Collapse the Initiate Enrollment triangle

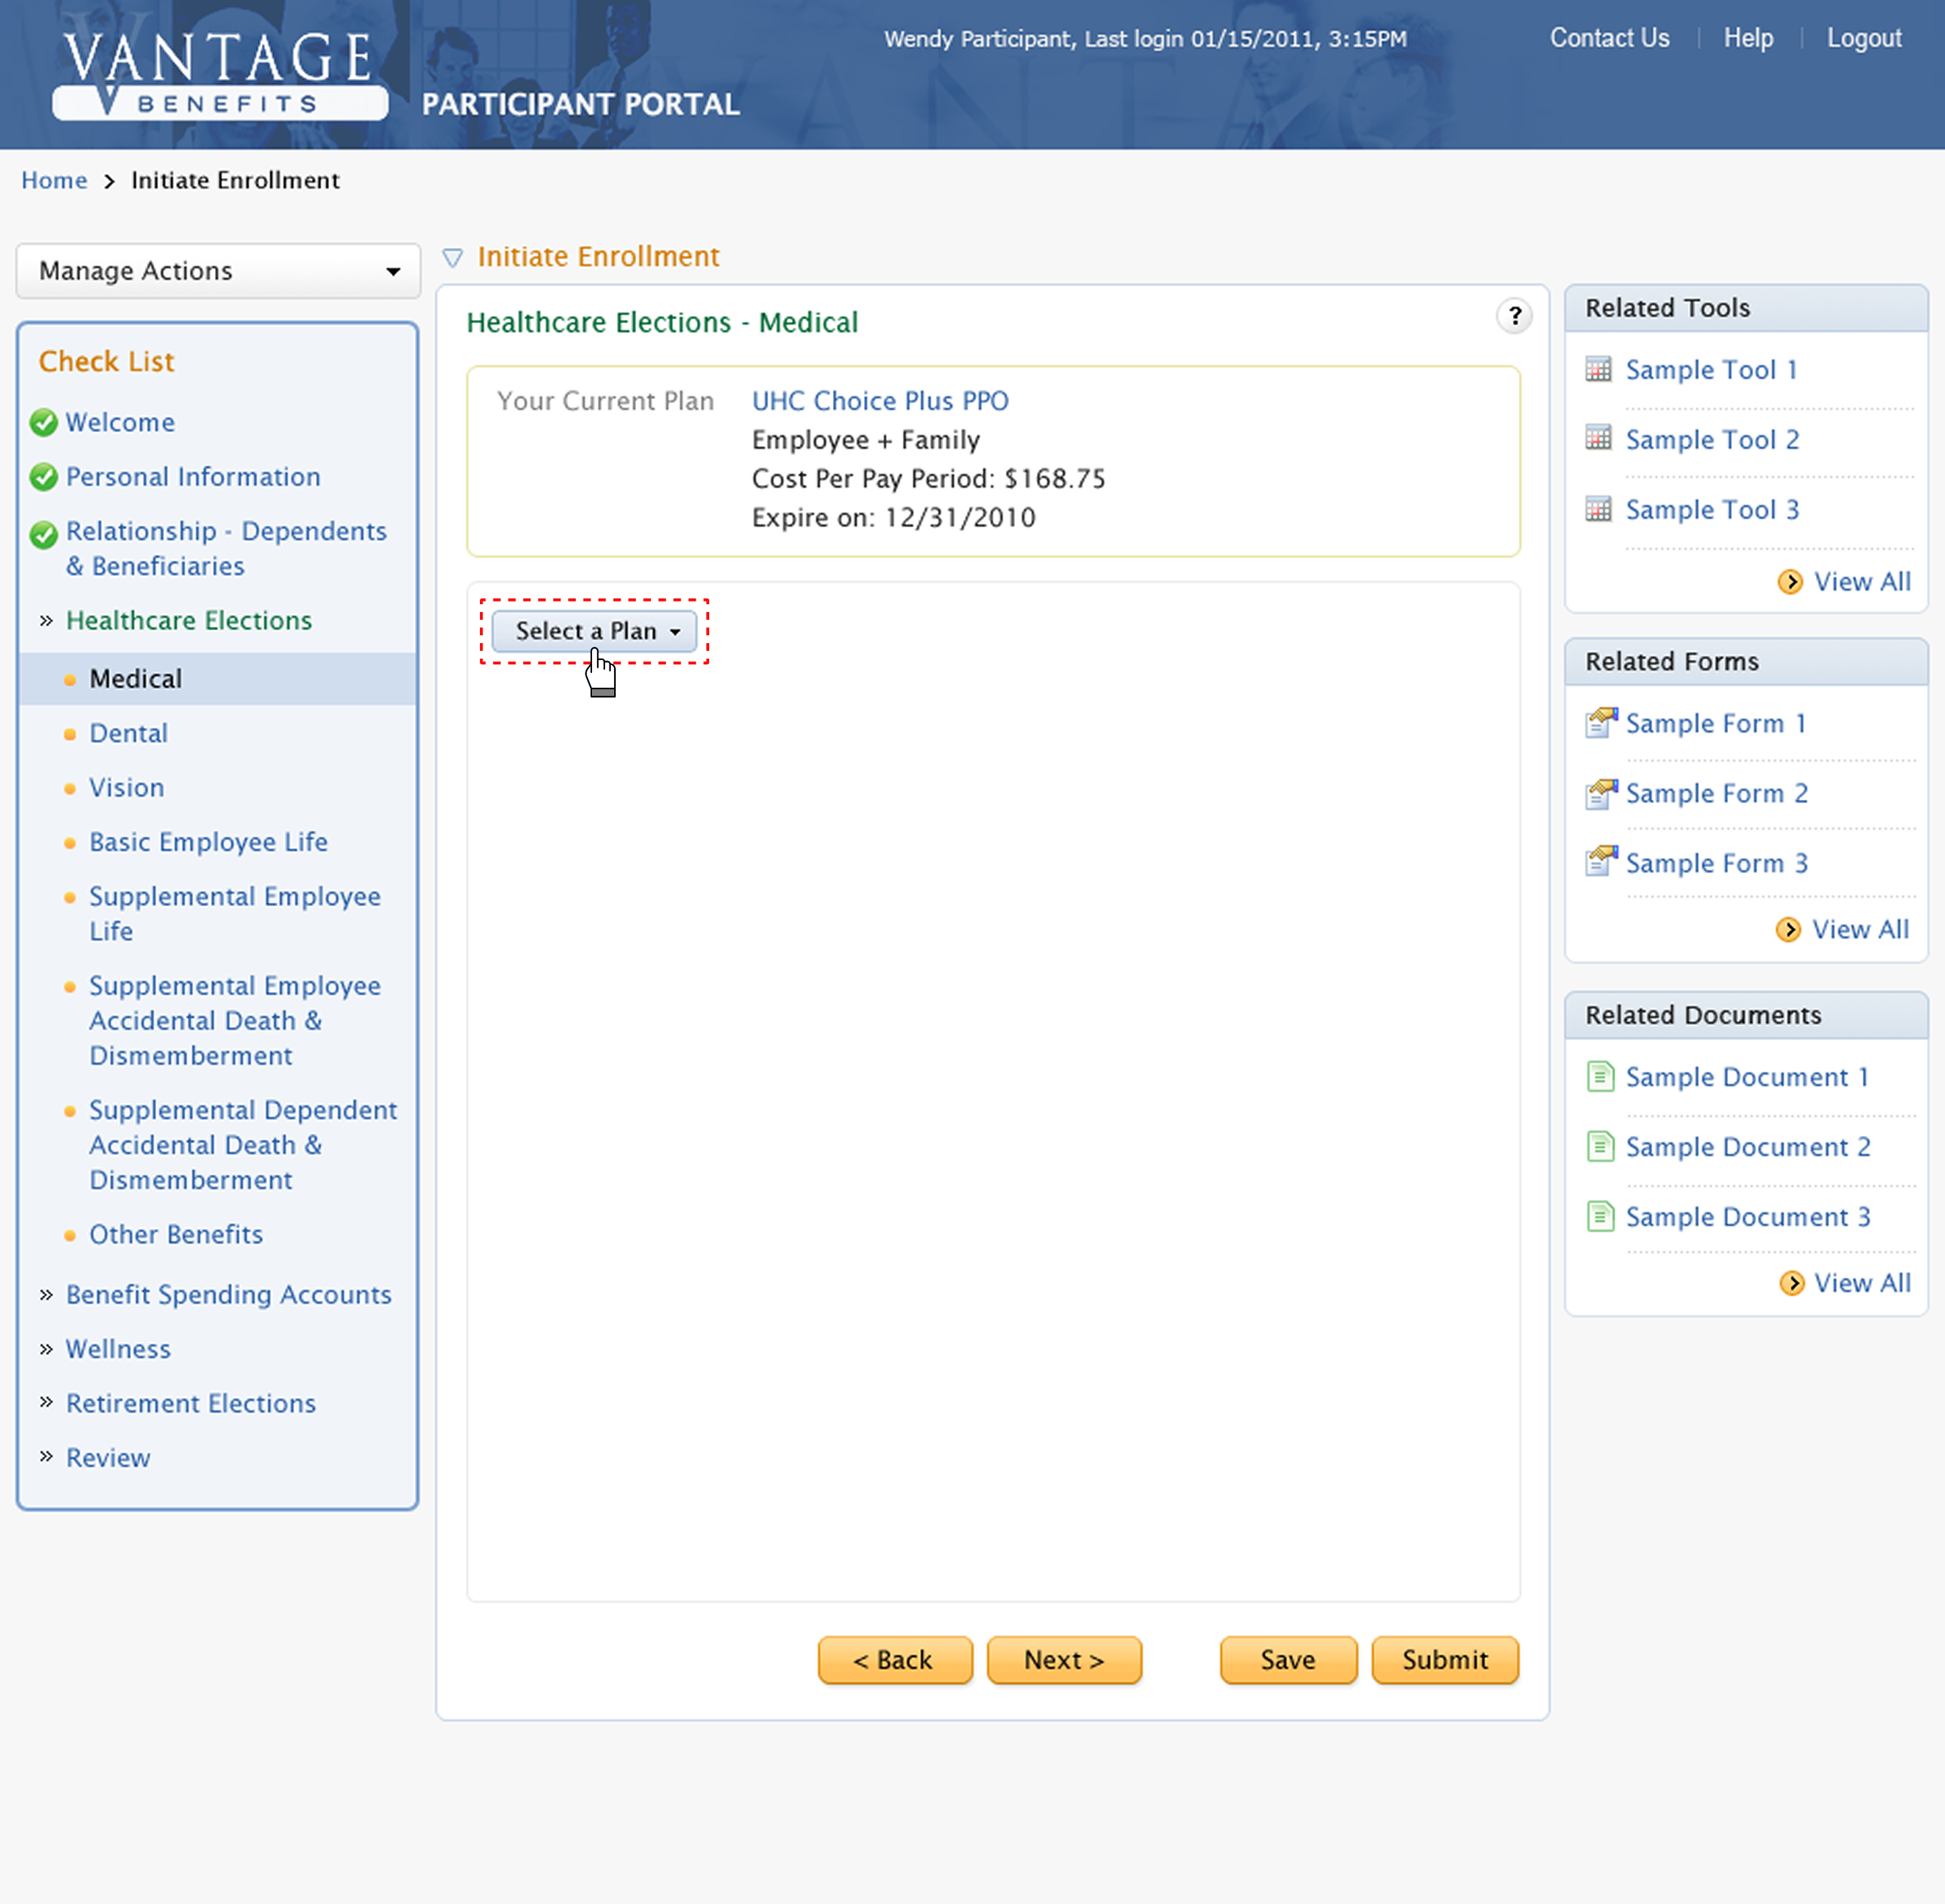pyautogui.click(x=453, y=258)
